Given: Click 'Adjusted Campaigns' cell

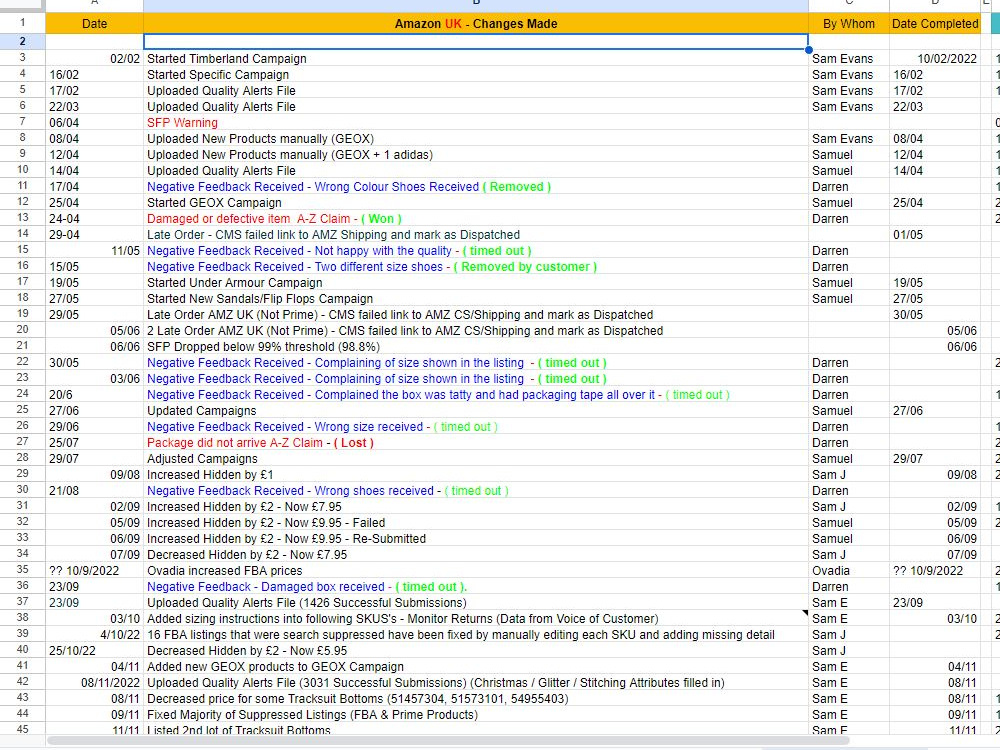Looking at the screenshot, I should [476, 459].
